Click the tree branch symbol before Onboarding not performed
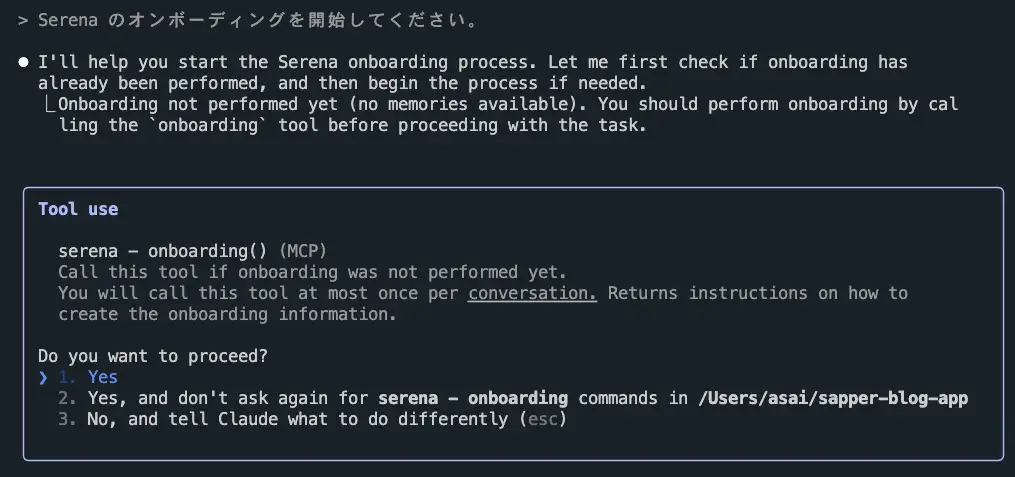The height and width of the screenshot is (477, 1015). tap(49, 104)
